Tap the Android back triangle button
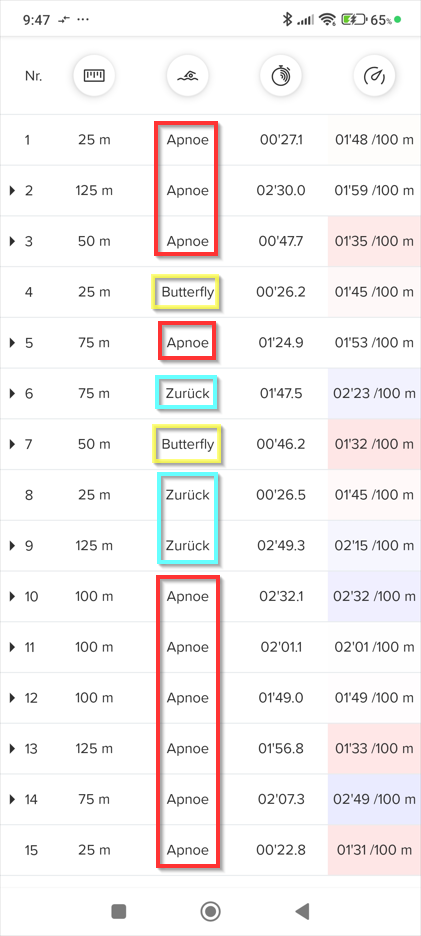Image resolution: width=421 pixels, height=936 pixels. (x=302, y=911)
